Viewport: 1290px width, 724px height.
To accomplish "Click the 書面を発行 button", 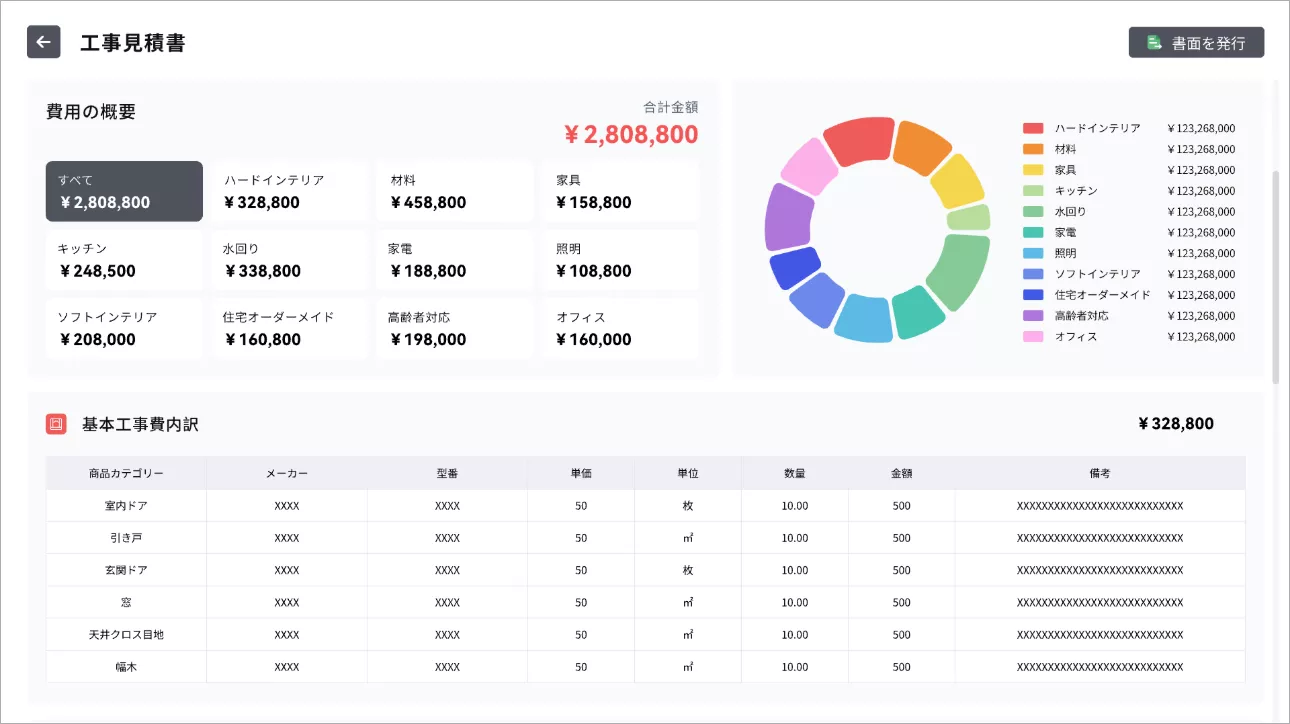I will click(x=1196, y=43).
